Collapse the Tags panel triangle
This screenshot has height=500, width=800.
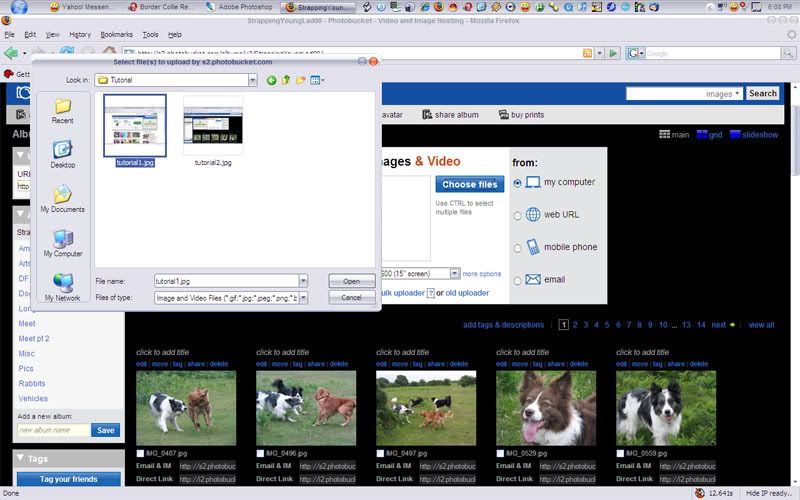coord(20,458)
